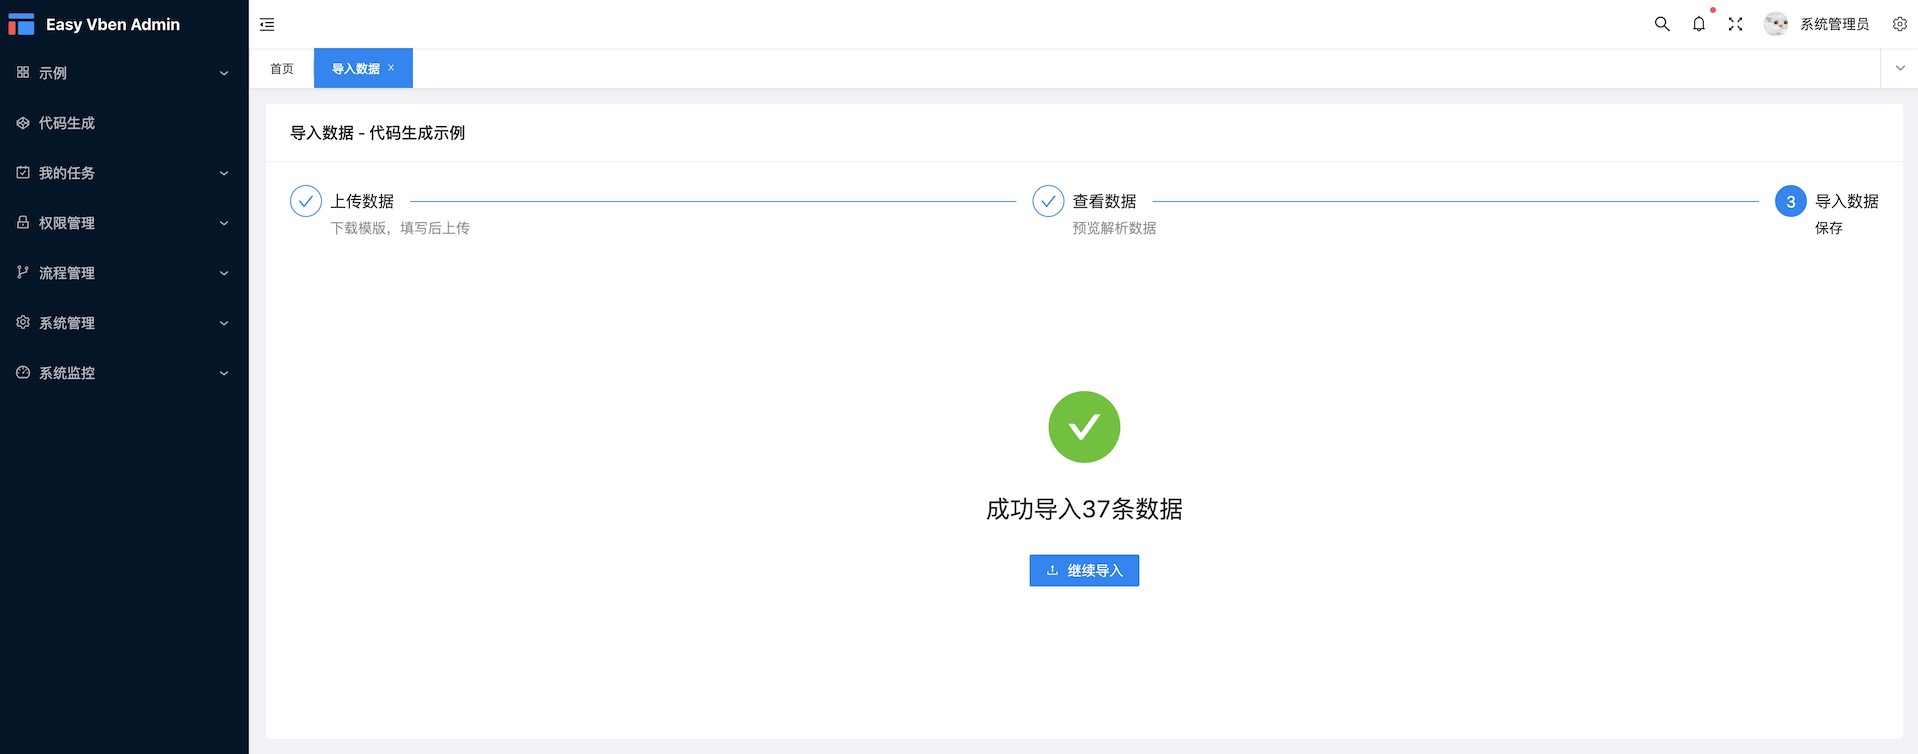Click the 示例 grid icon in sidebar

pos(23,72)
